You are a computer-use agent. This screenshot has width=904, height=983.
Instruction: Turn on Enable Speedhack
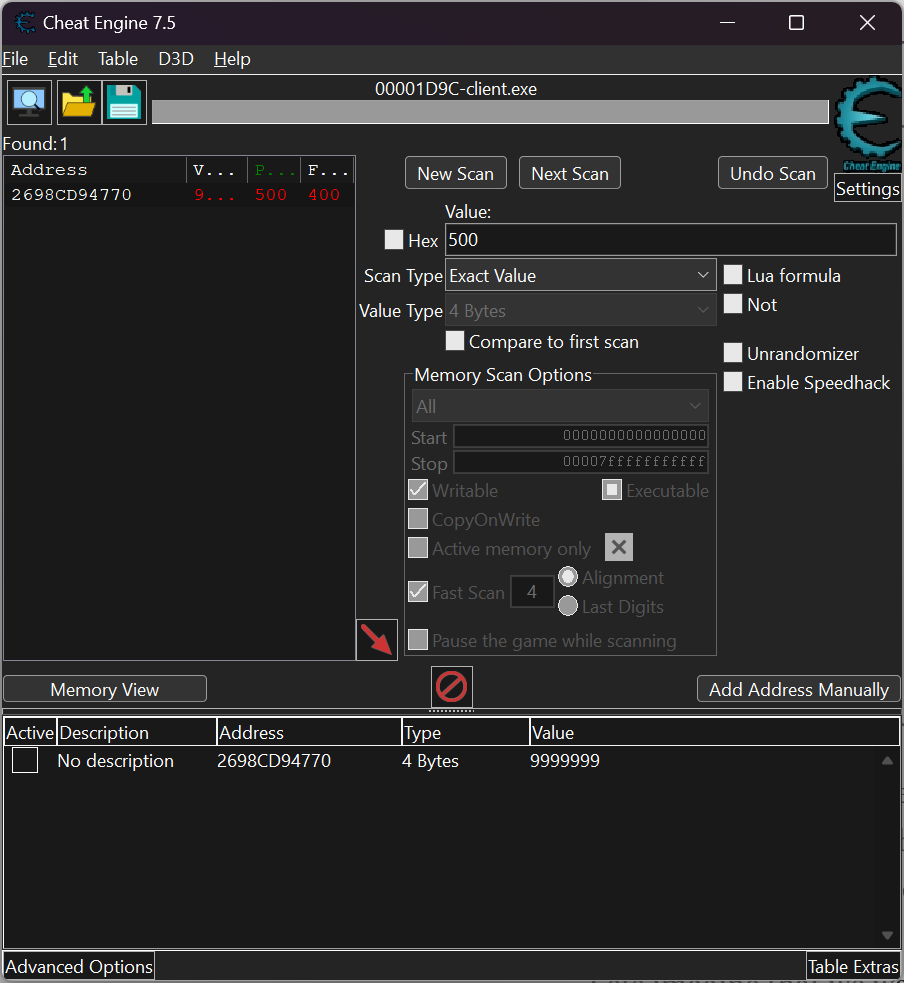[733, 382]
